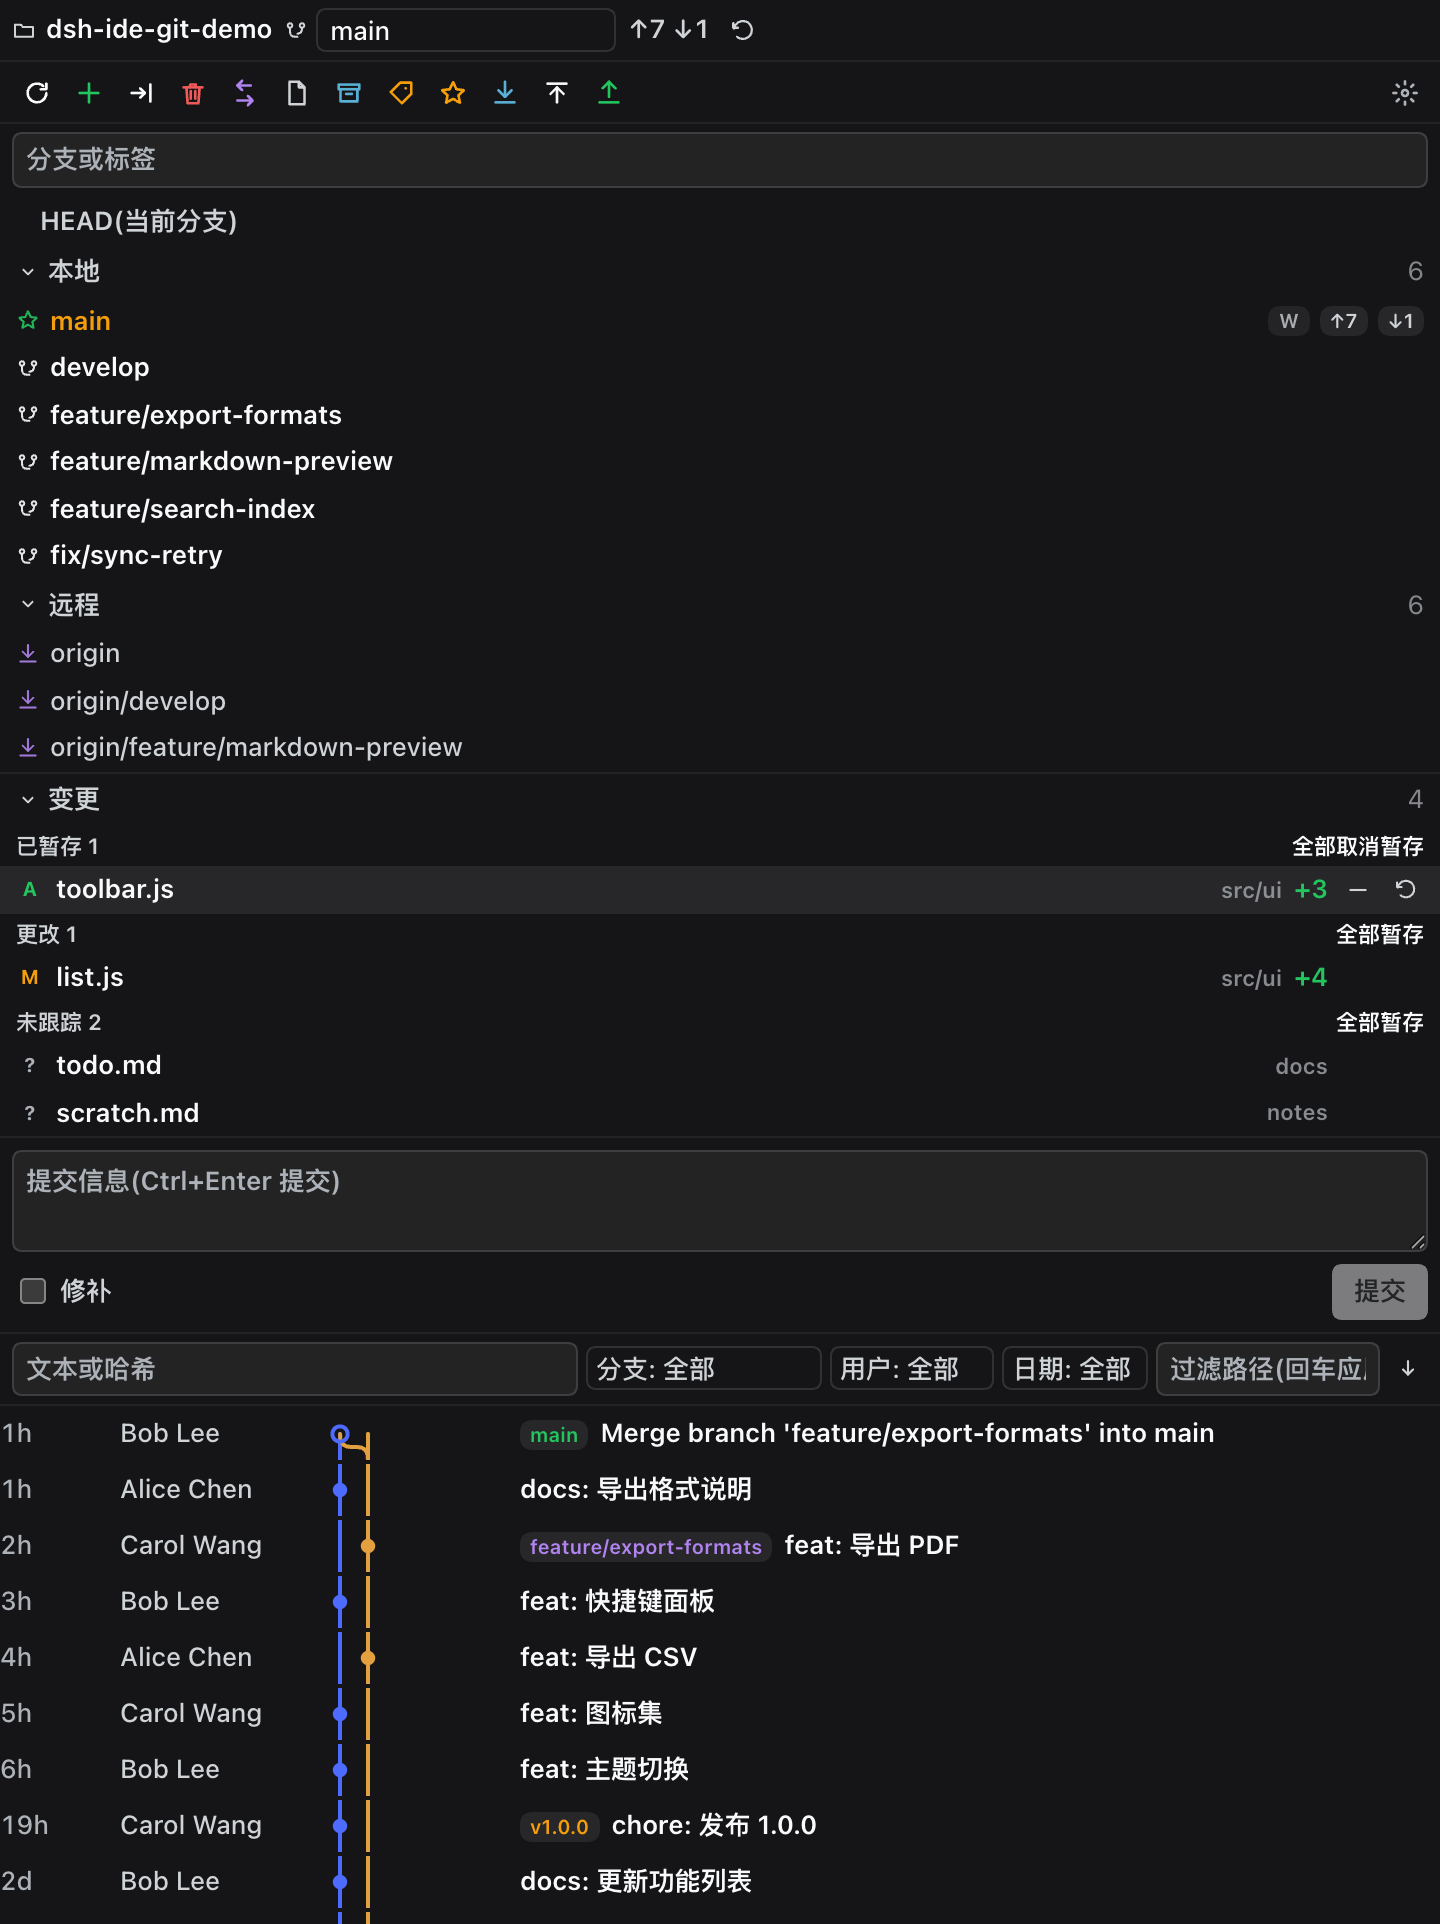Click the minus unstage icon on toolbar.js
The image size is (1440, 1924).
pyautogui.click(x=1358, y=890)
